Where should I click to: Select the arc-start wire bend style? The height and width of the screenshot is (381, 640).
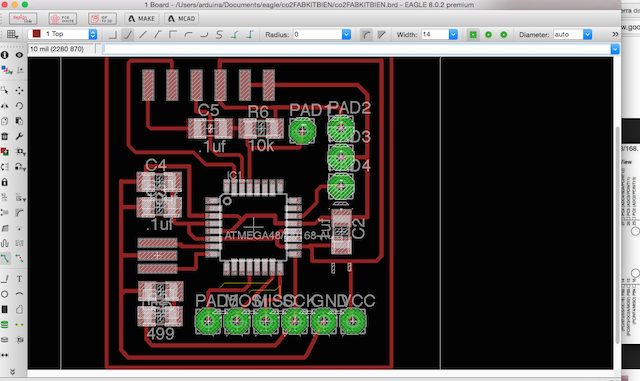(x=188, y=35)
